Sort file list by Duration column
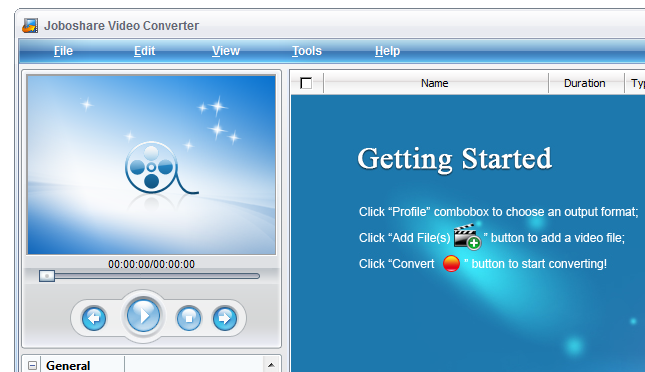 coord(586,83)
